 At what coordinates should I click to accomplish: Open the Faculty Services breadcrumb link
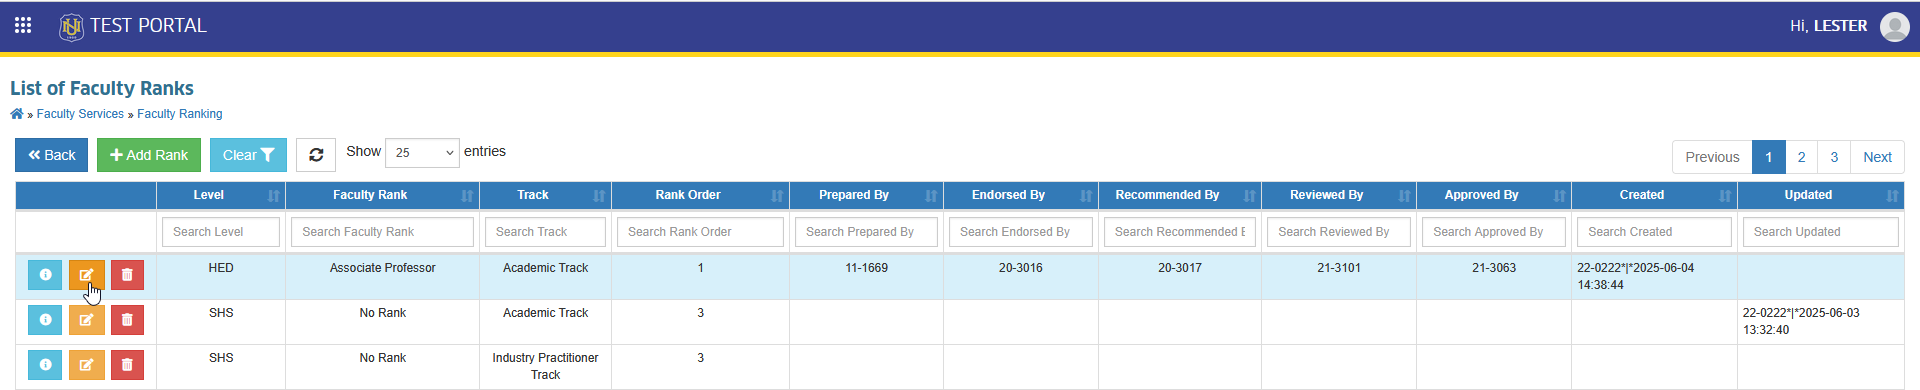80,114
